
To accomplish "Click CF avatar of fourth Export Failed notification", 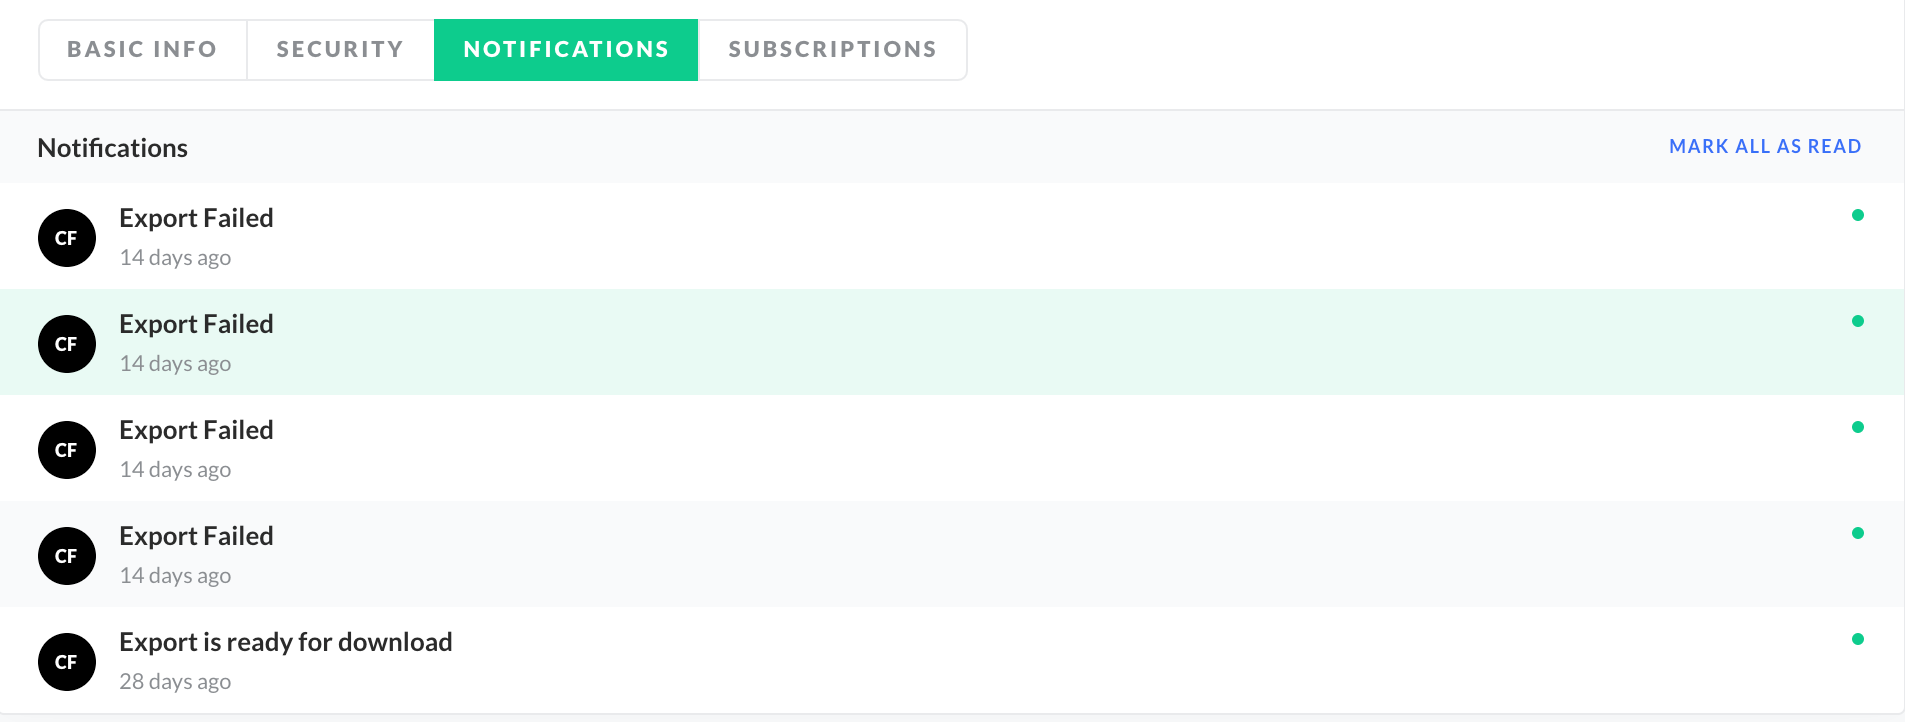I will [x=67, y=556].
